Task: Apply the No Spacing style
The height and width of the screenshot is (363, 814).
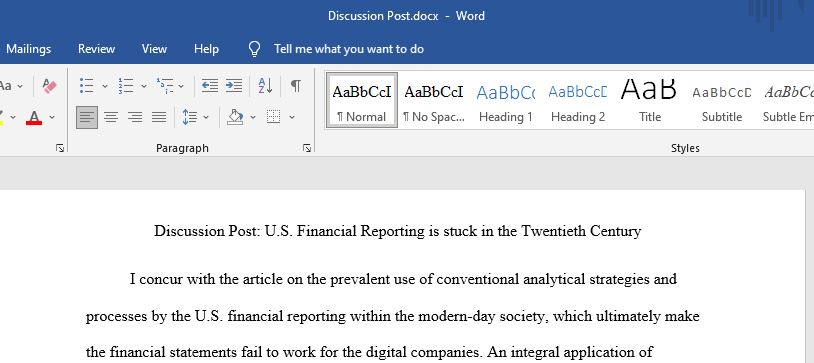Action: (x=434, y=100)
